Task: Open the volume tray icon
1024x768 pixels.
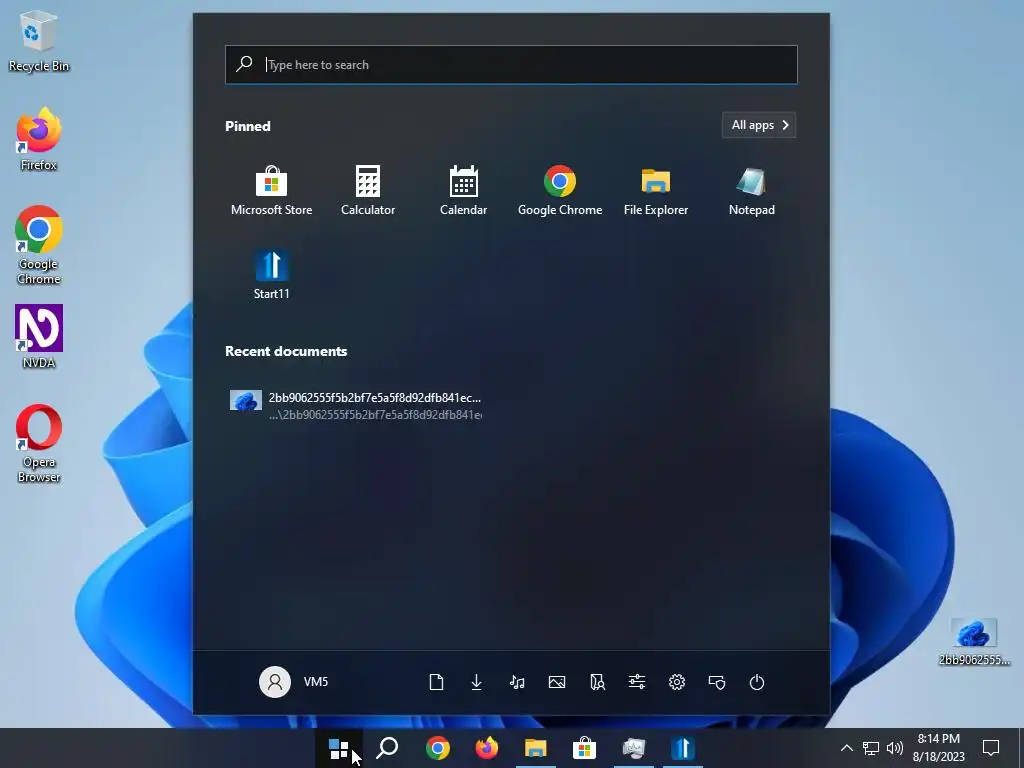Action: (895, 748)
